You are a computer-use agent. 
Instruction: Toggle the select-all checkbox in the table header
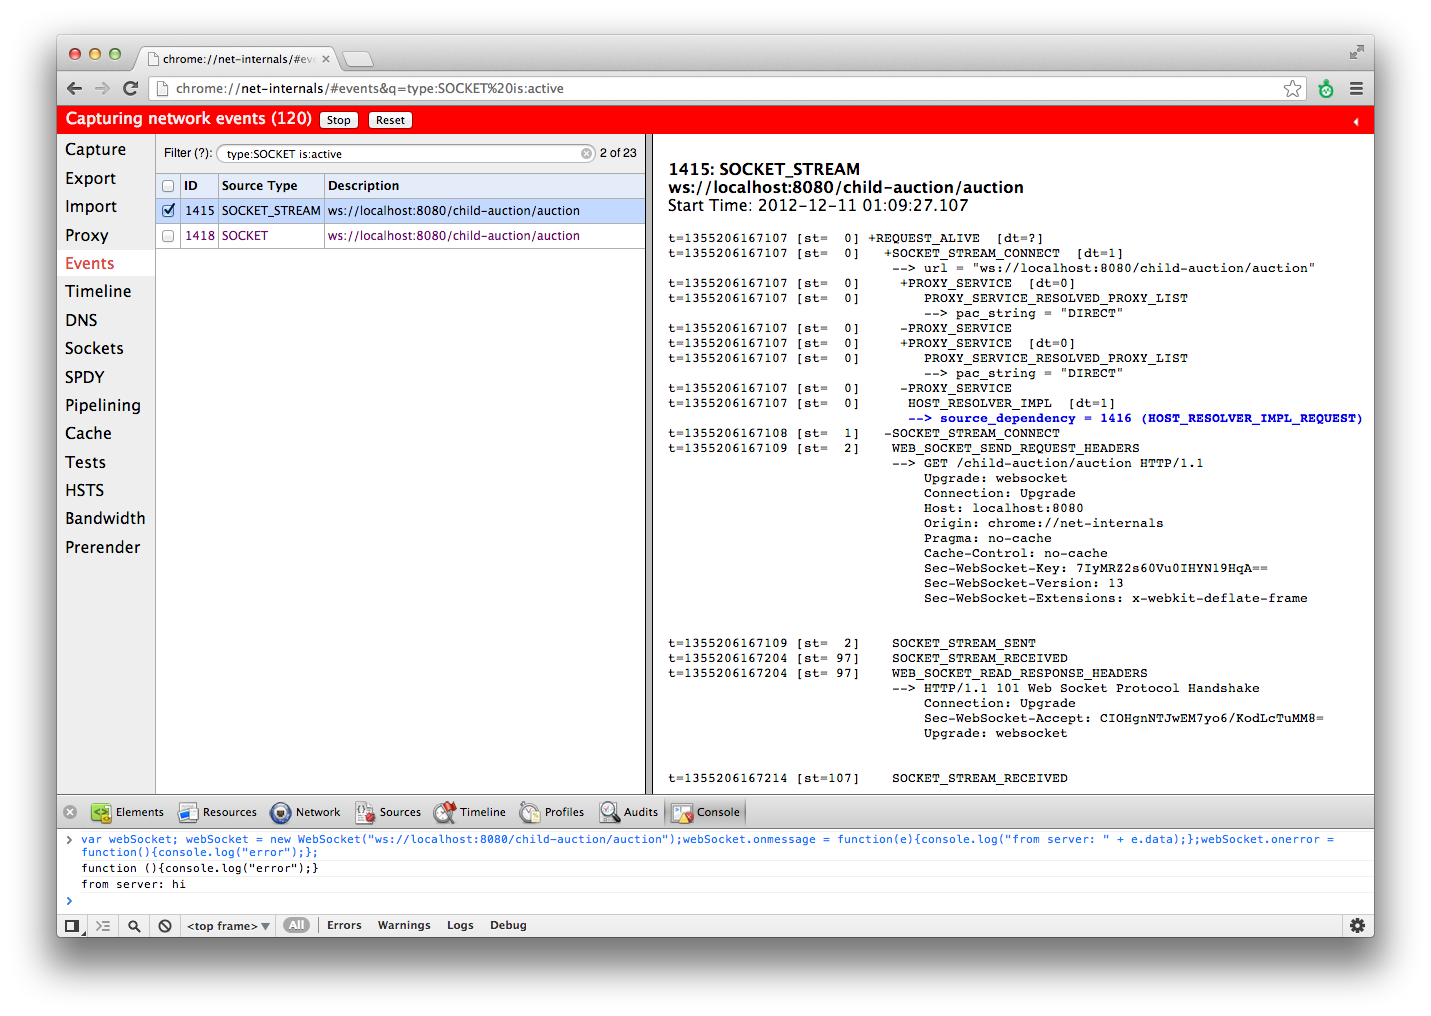point(168,186)
